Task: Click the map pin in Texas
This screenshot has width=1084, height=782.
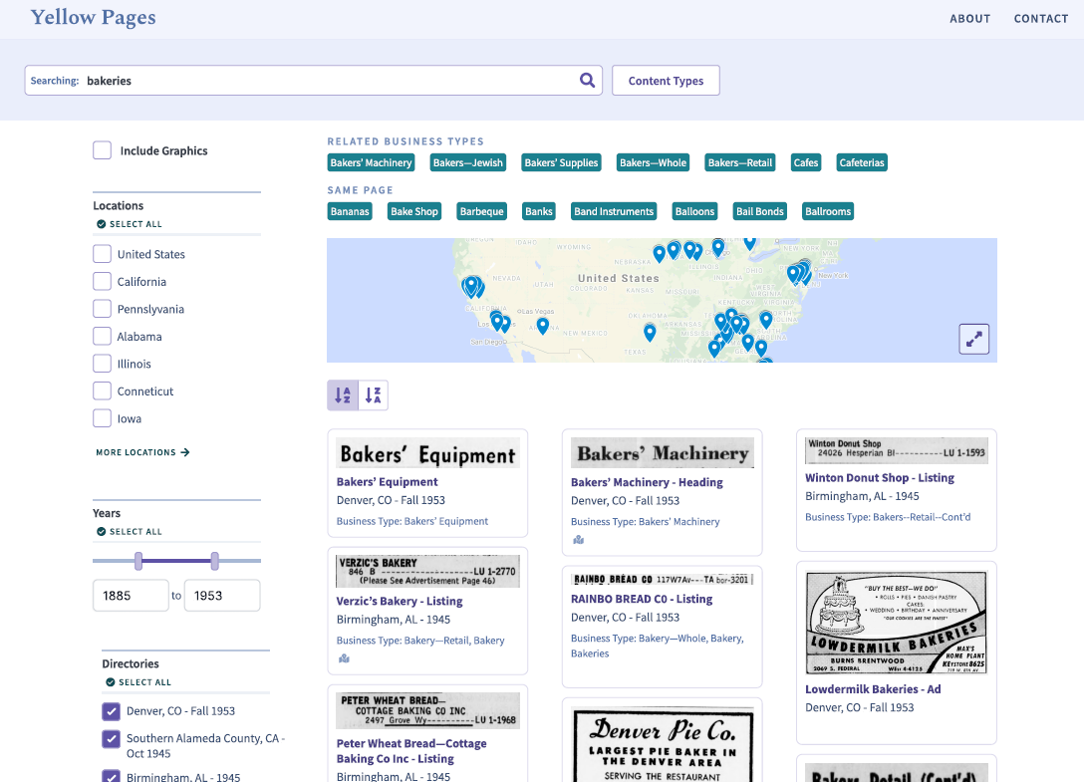Action: [650, 333]
